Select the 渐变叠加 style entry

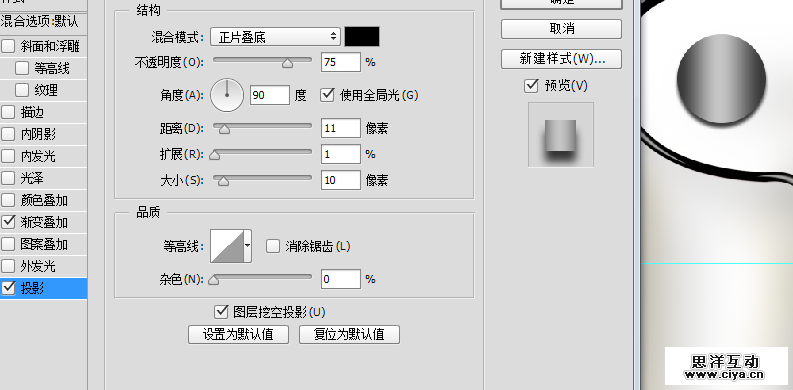tap(43, 222)
